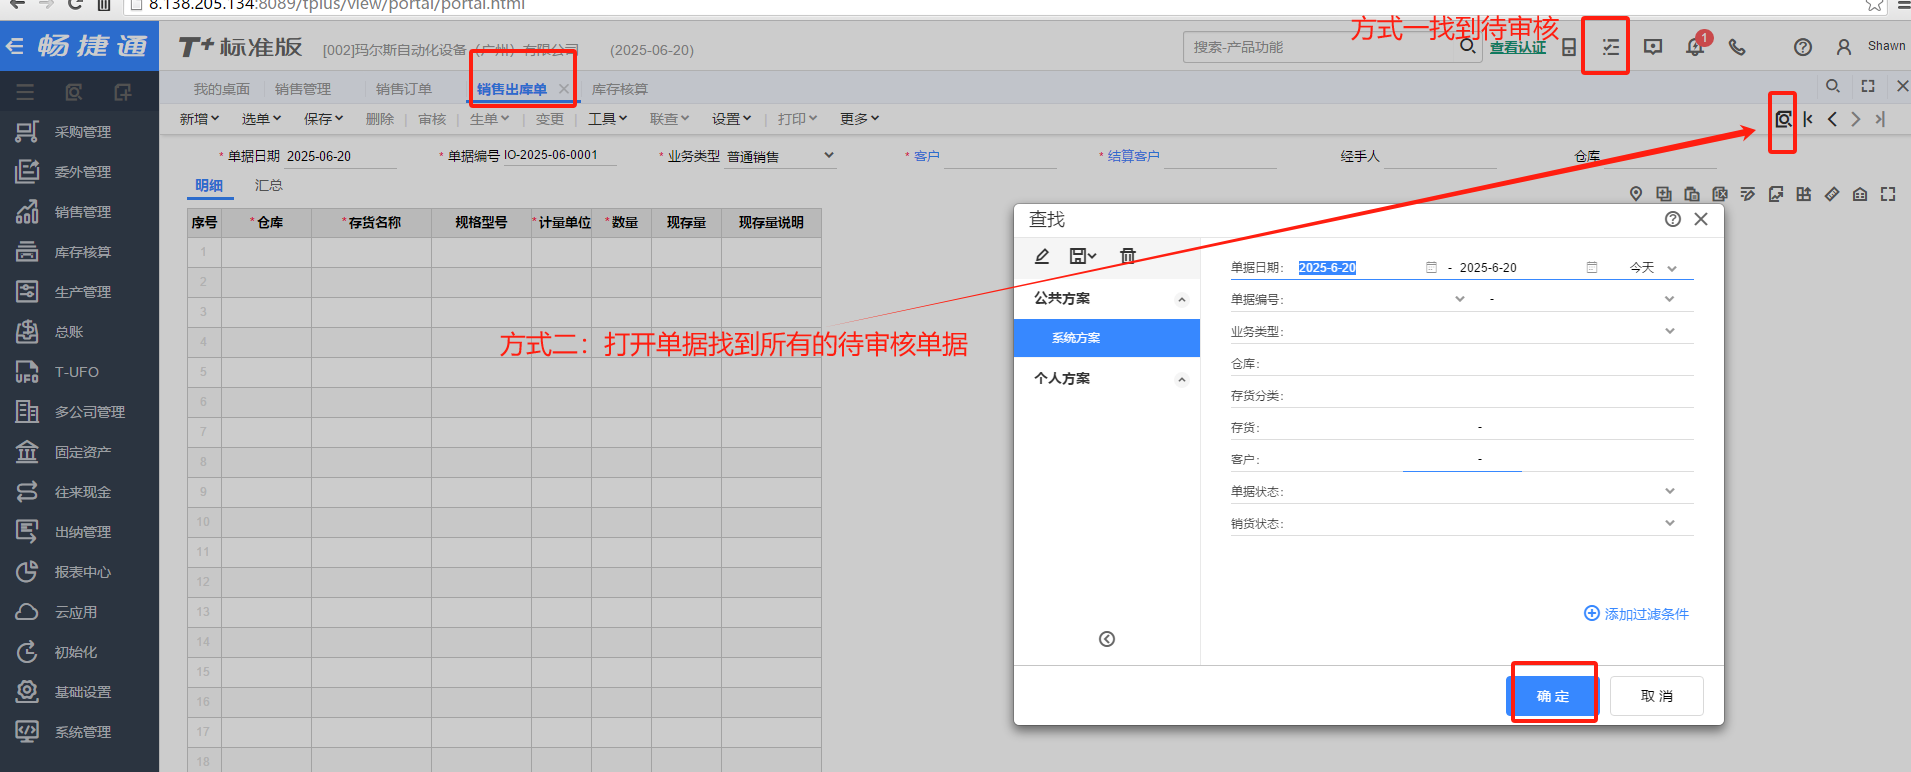Screen dimensions: 1911x772
Task: Toggle fullscreen from the tab bar
Action: click(1868, 86)
